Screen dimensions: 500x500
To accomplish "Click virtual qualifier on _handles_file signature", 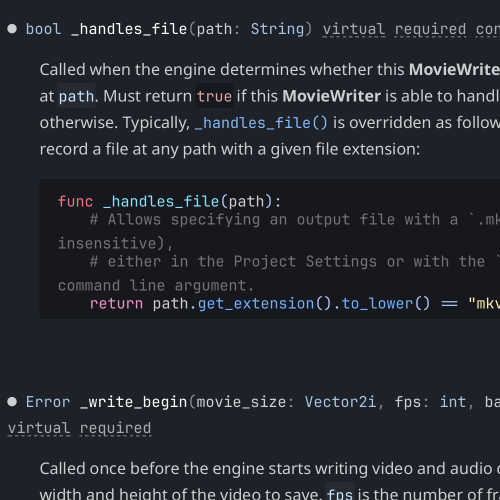I will [x=354, y=30].
